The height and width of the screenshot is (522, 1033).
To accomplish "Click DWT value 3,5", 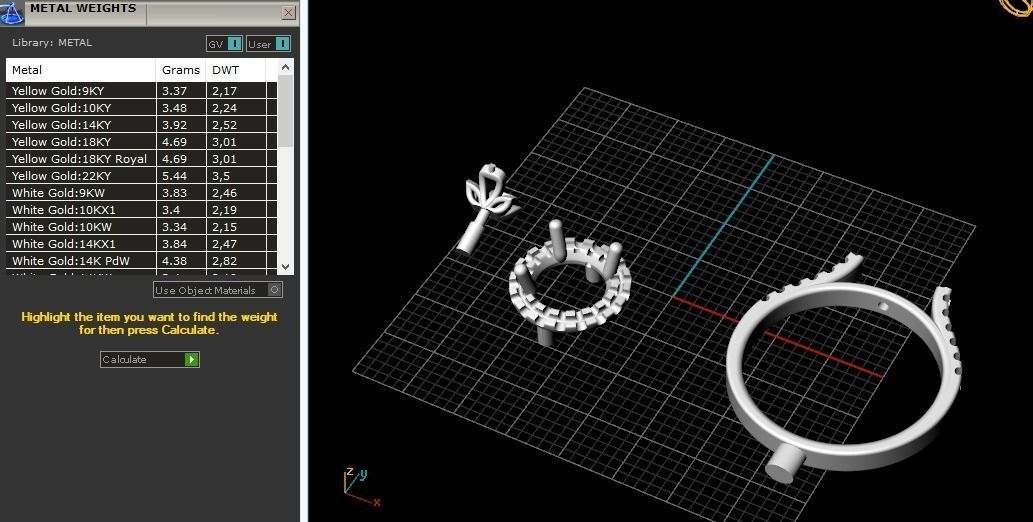I will coord(221,176).
